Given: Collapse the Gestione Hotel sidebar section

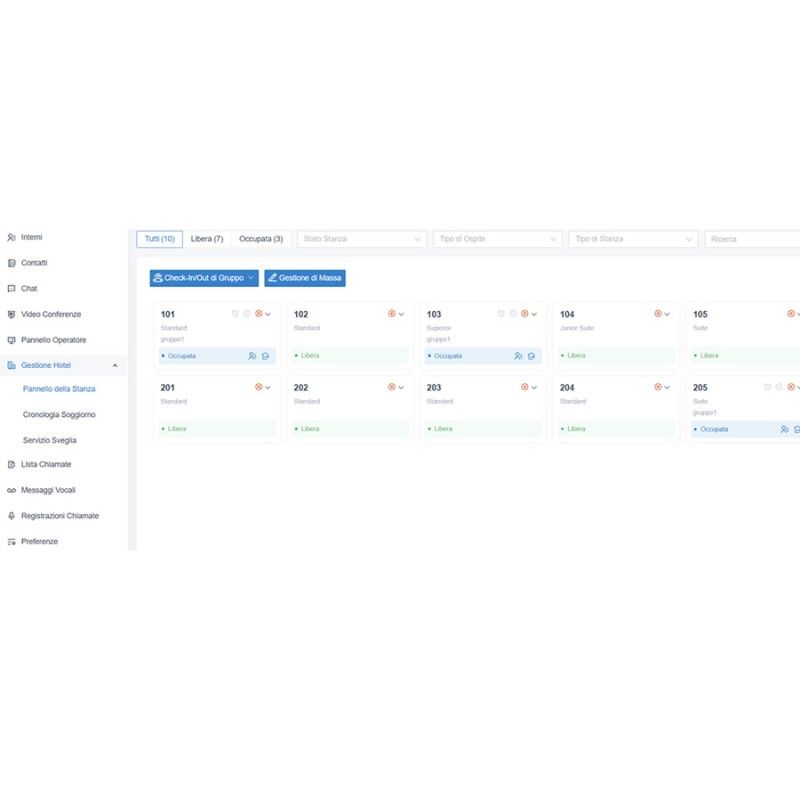Looking at the screenshot, I should point(115,365).
